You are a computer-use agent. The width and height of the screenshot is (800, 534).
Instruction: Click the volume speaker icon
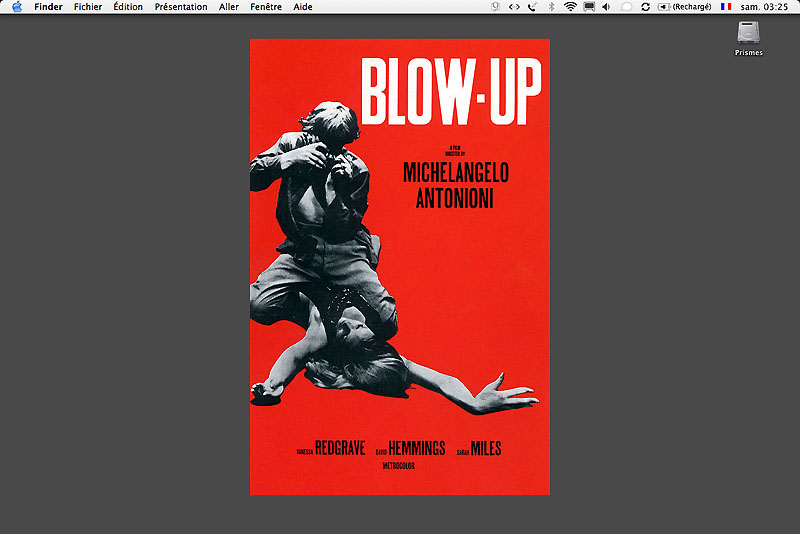coord(607,7)
